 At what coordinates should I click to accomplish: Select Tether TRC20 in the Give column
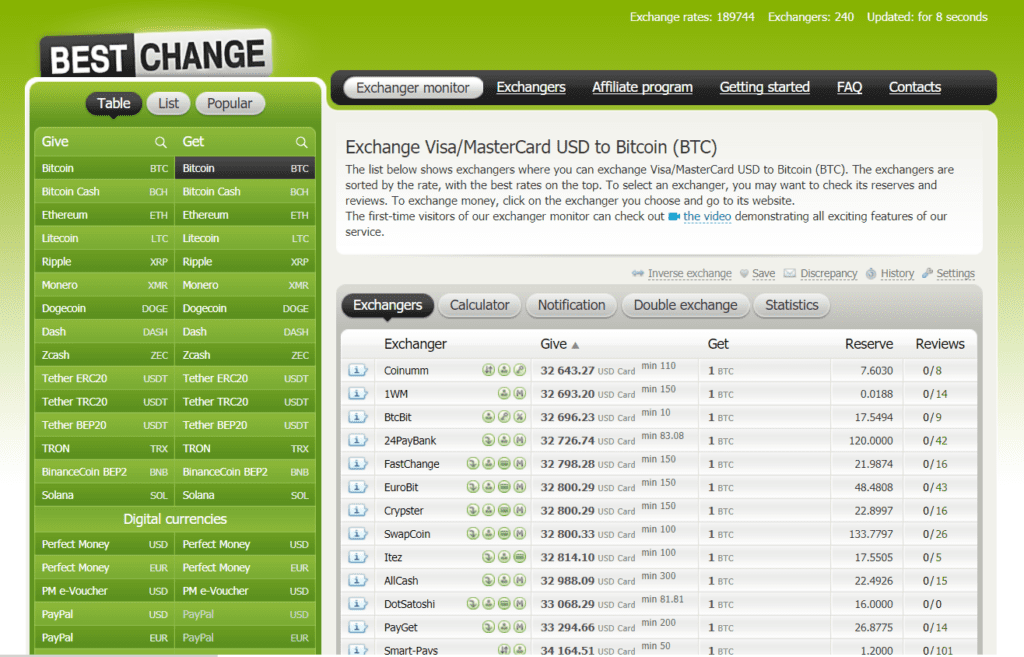104,402
